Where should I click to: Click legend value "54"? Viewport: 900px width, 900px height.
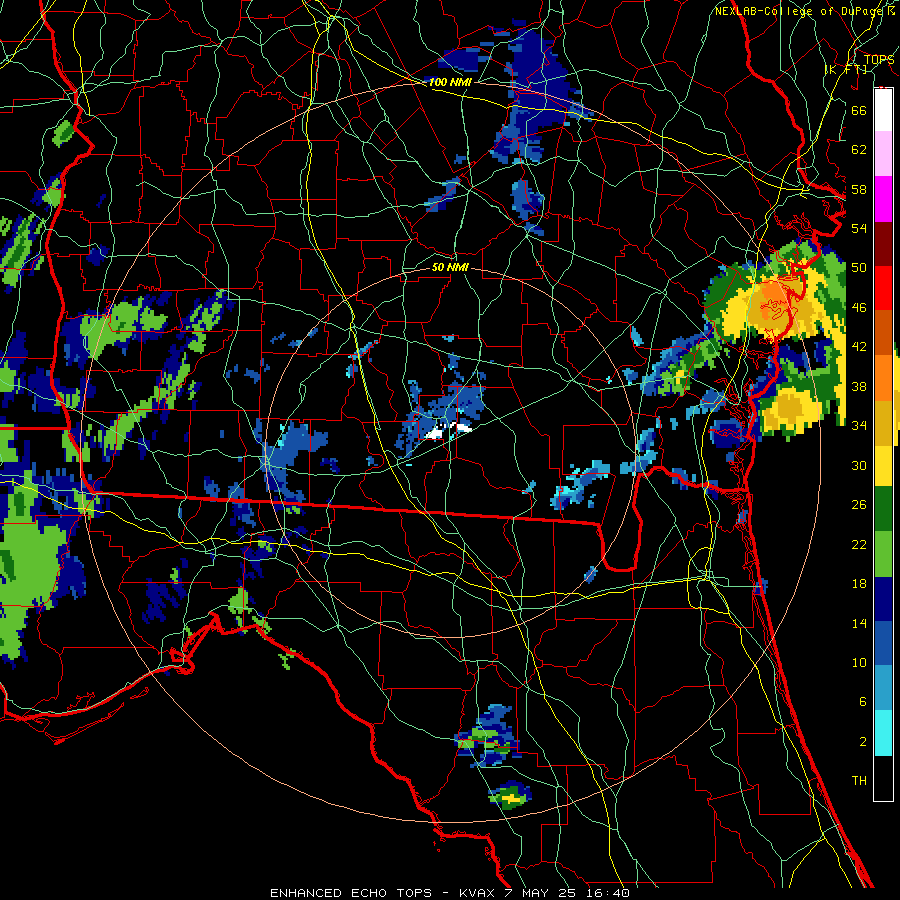(859, 228)
